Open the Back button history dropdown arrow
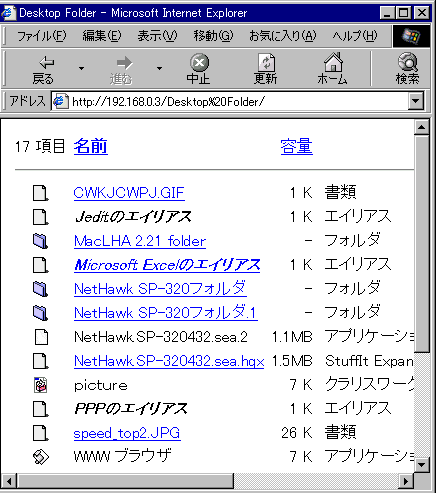The image size is (436, 493). tap(81, 69)
